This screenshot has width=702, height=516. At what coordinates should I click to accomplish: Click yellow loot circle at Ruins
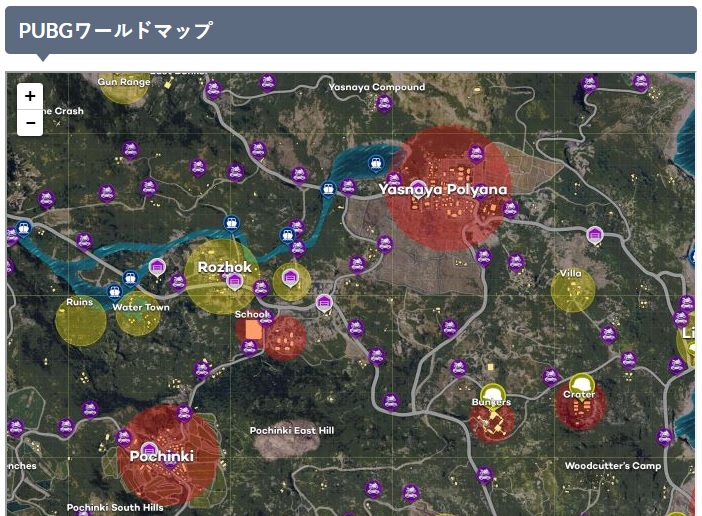pos(81,320)
